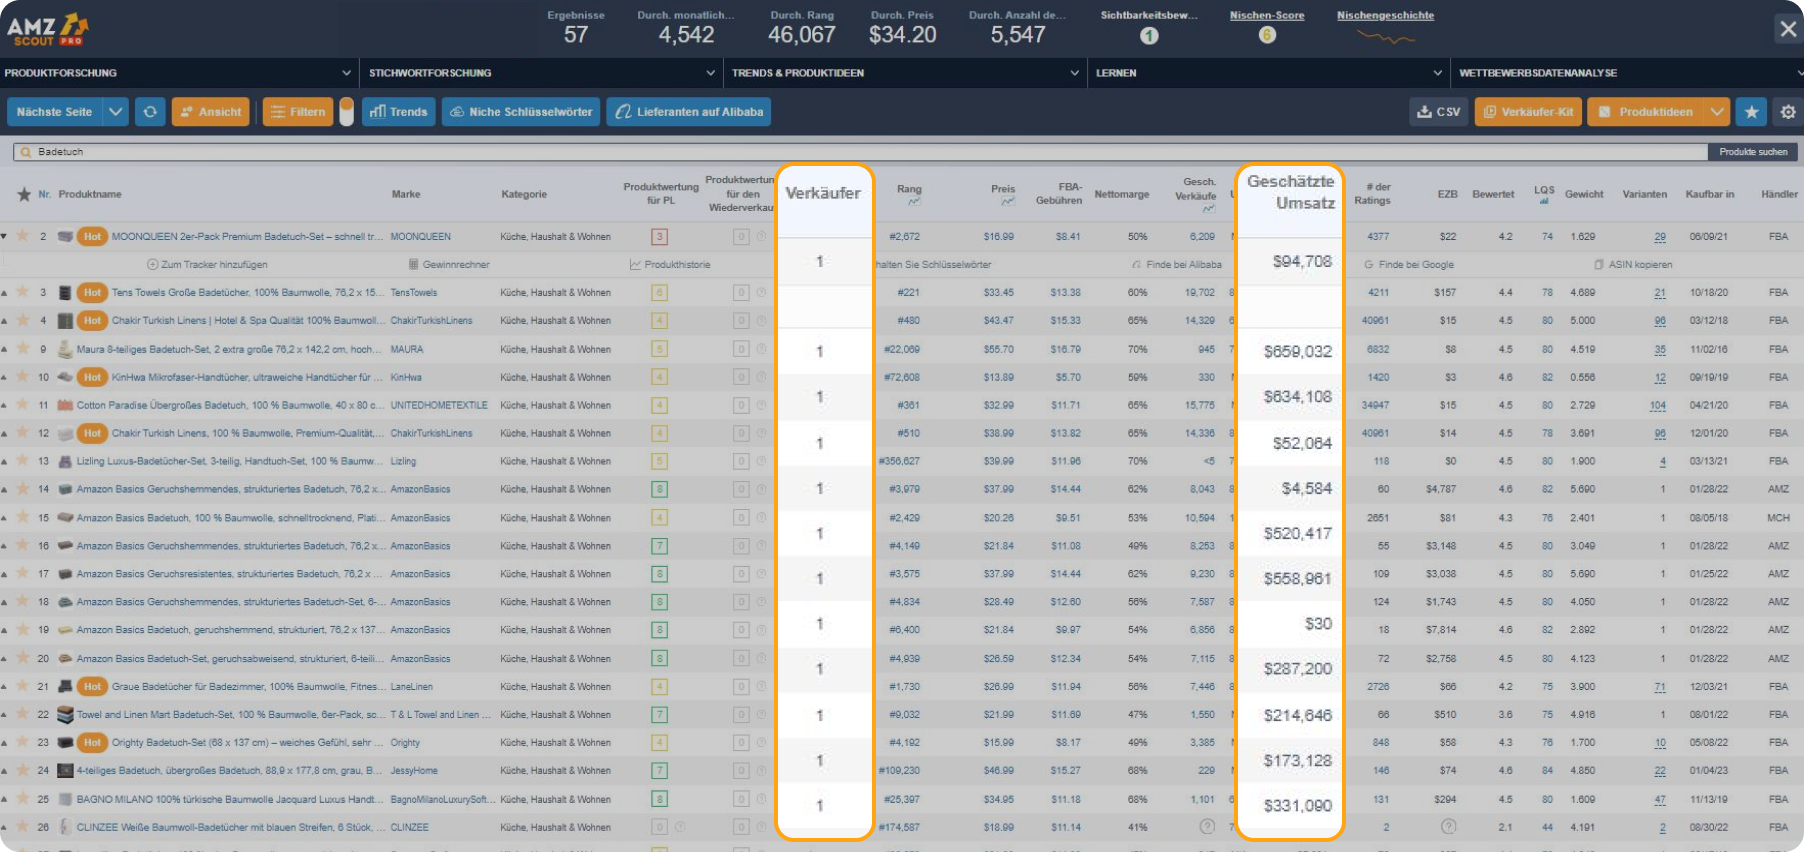This screenshot has width=1804, height=852.
Task: Click the Nächste Seite button
Action: click(x=54, y=112)
